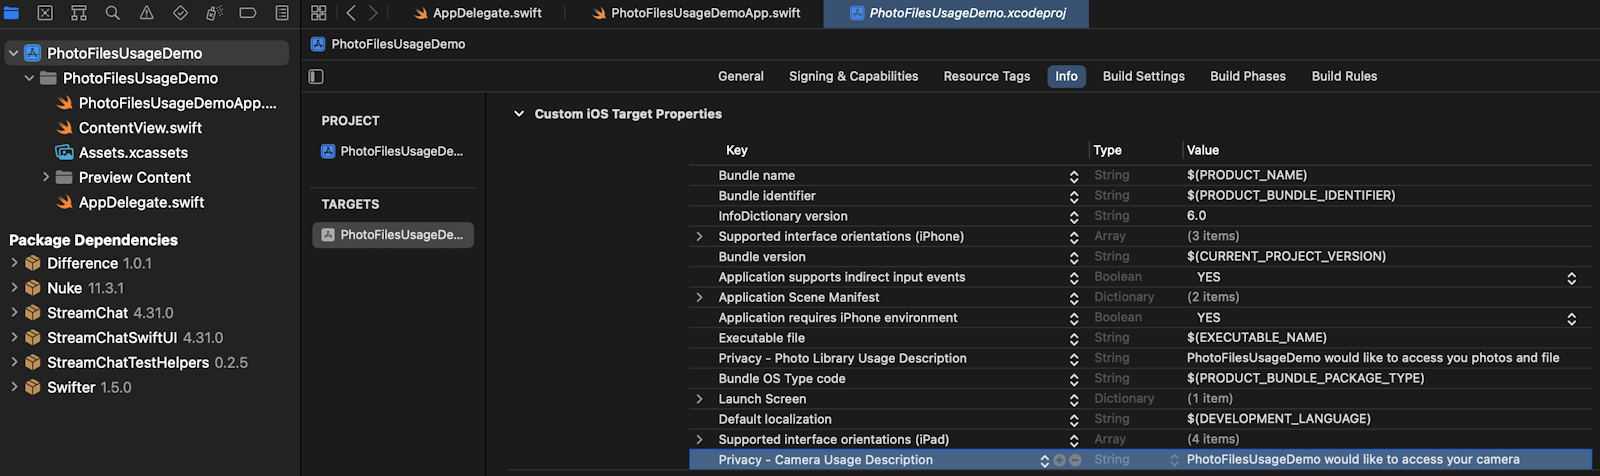Viewport: 1600px width, 476px height.
Task: Expand the Application Scene Manifest row
Action: click(x=699, y=298)
